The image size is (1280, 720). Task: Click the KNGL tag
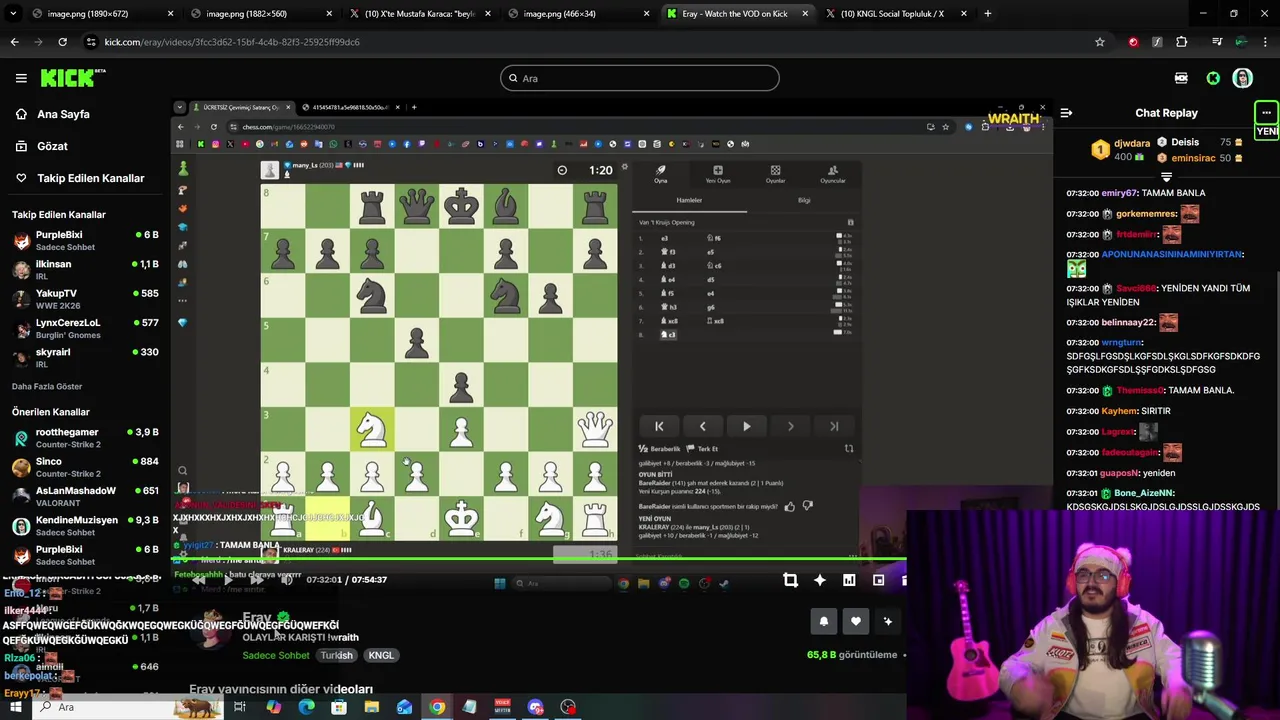[x=381, y=655]
